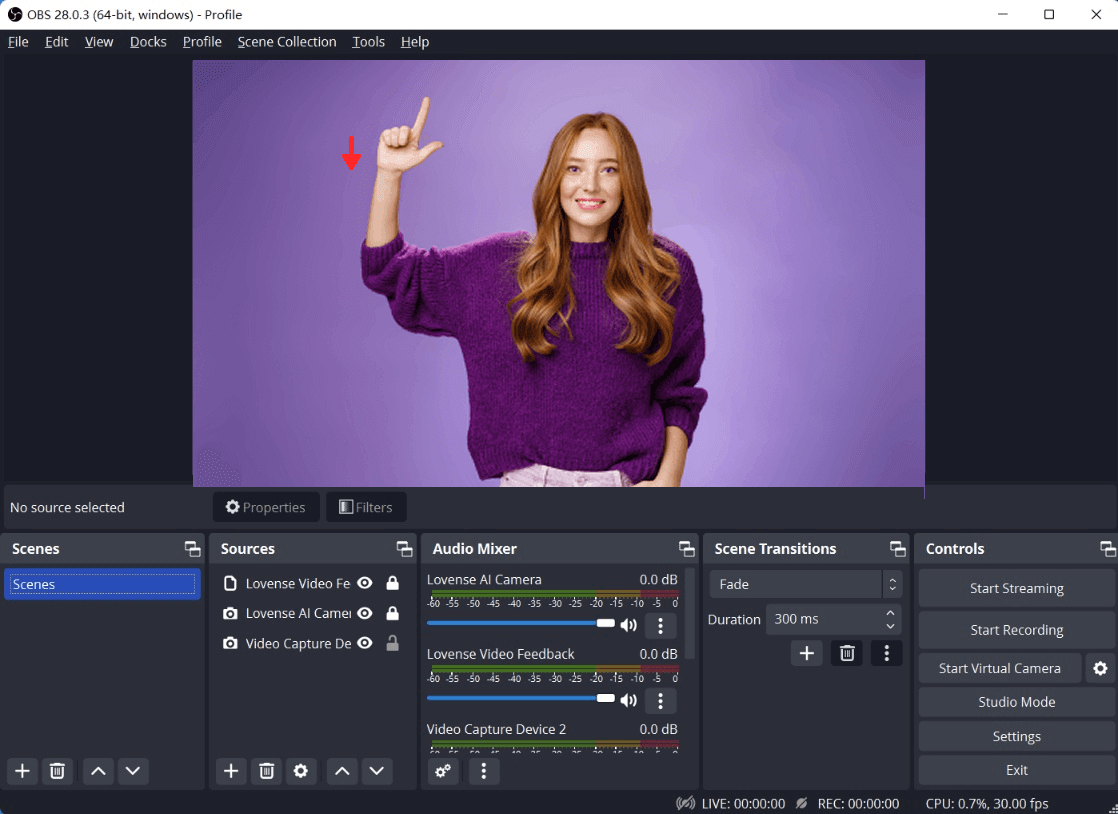Mute the Lovense AI Camera audio

628,626
